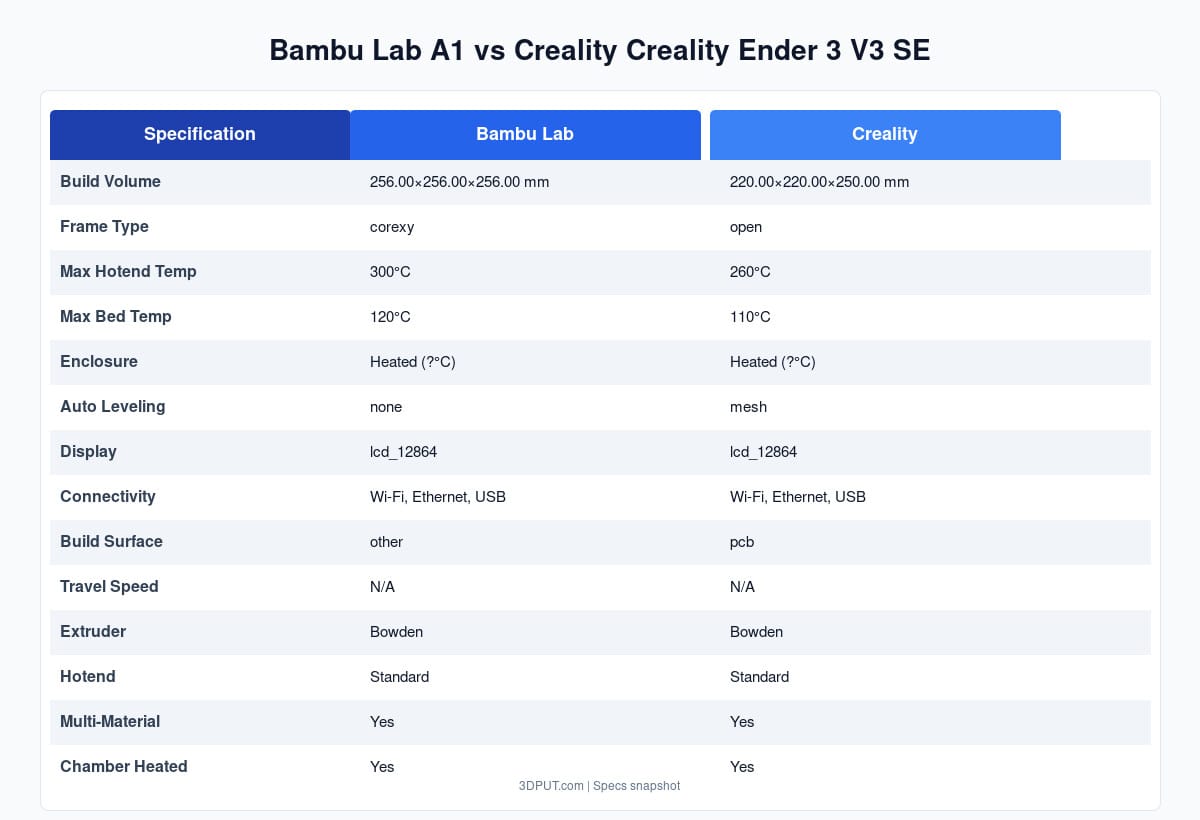Click the Specification column header

pos(200,134)
